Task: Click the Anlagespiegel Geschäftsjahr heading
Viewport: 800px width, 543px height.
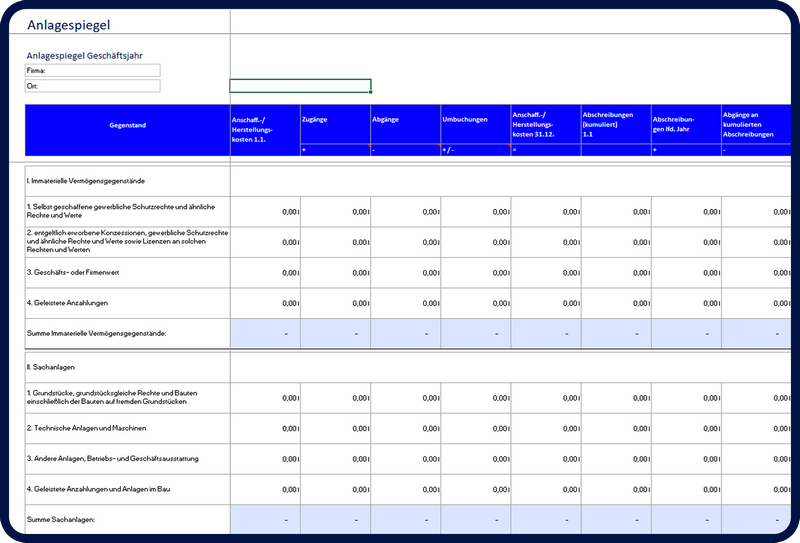Action: click(x=90, y=56)
